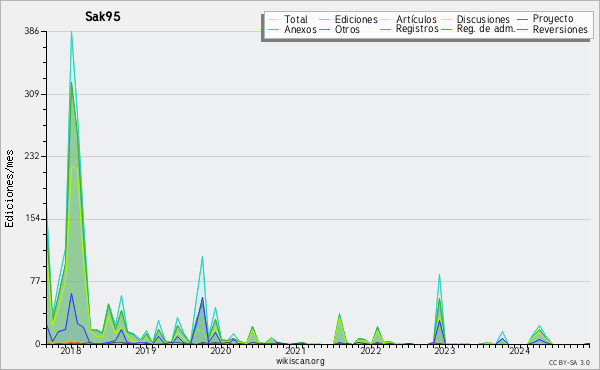Click the Total peak near 2023

click(x=439, y=275)
